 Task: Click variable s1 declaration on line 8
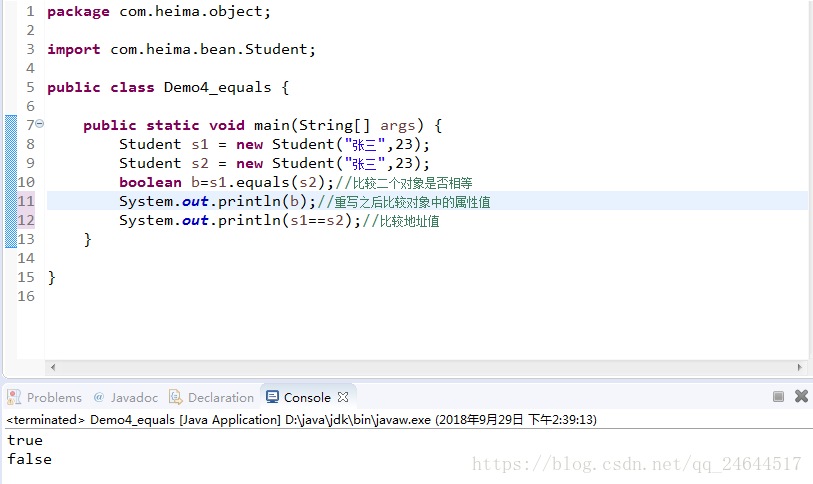point(200,145)
